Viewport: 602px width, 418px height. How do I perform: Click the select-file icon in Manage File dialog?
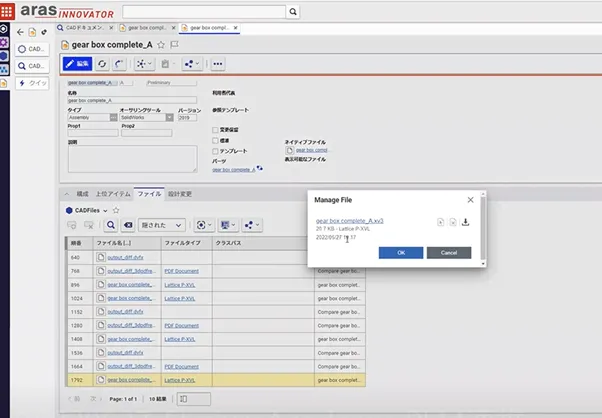point(440,222)
